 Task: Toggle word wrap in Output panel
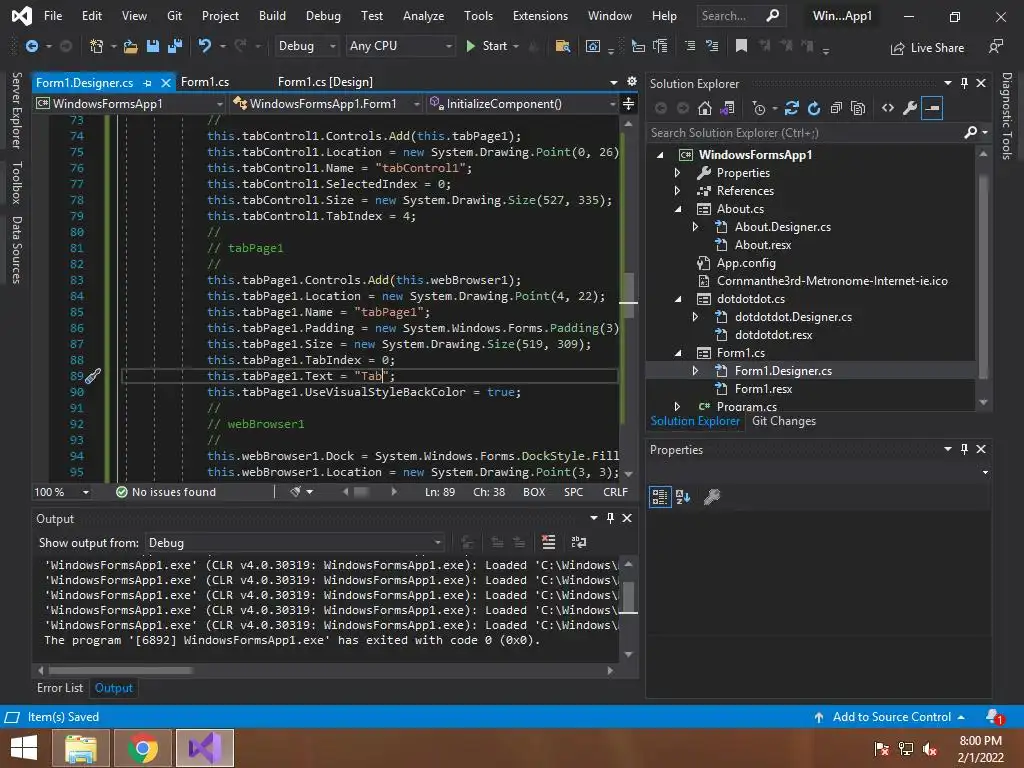point(578,542)
